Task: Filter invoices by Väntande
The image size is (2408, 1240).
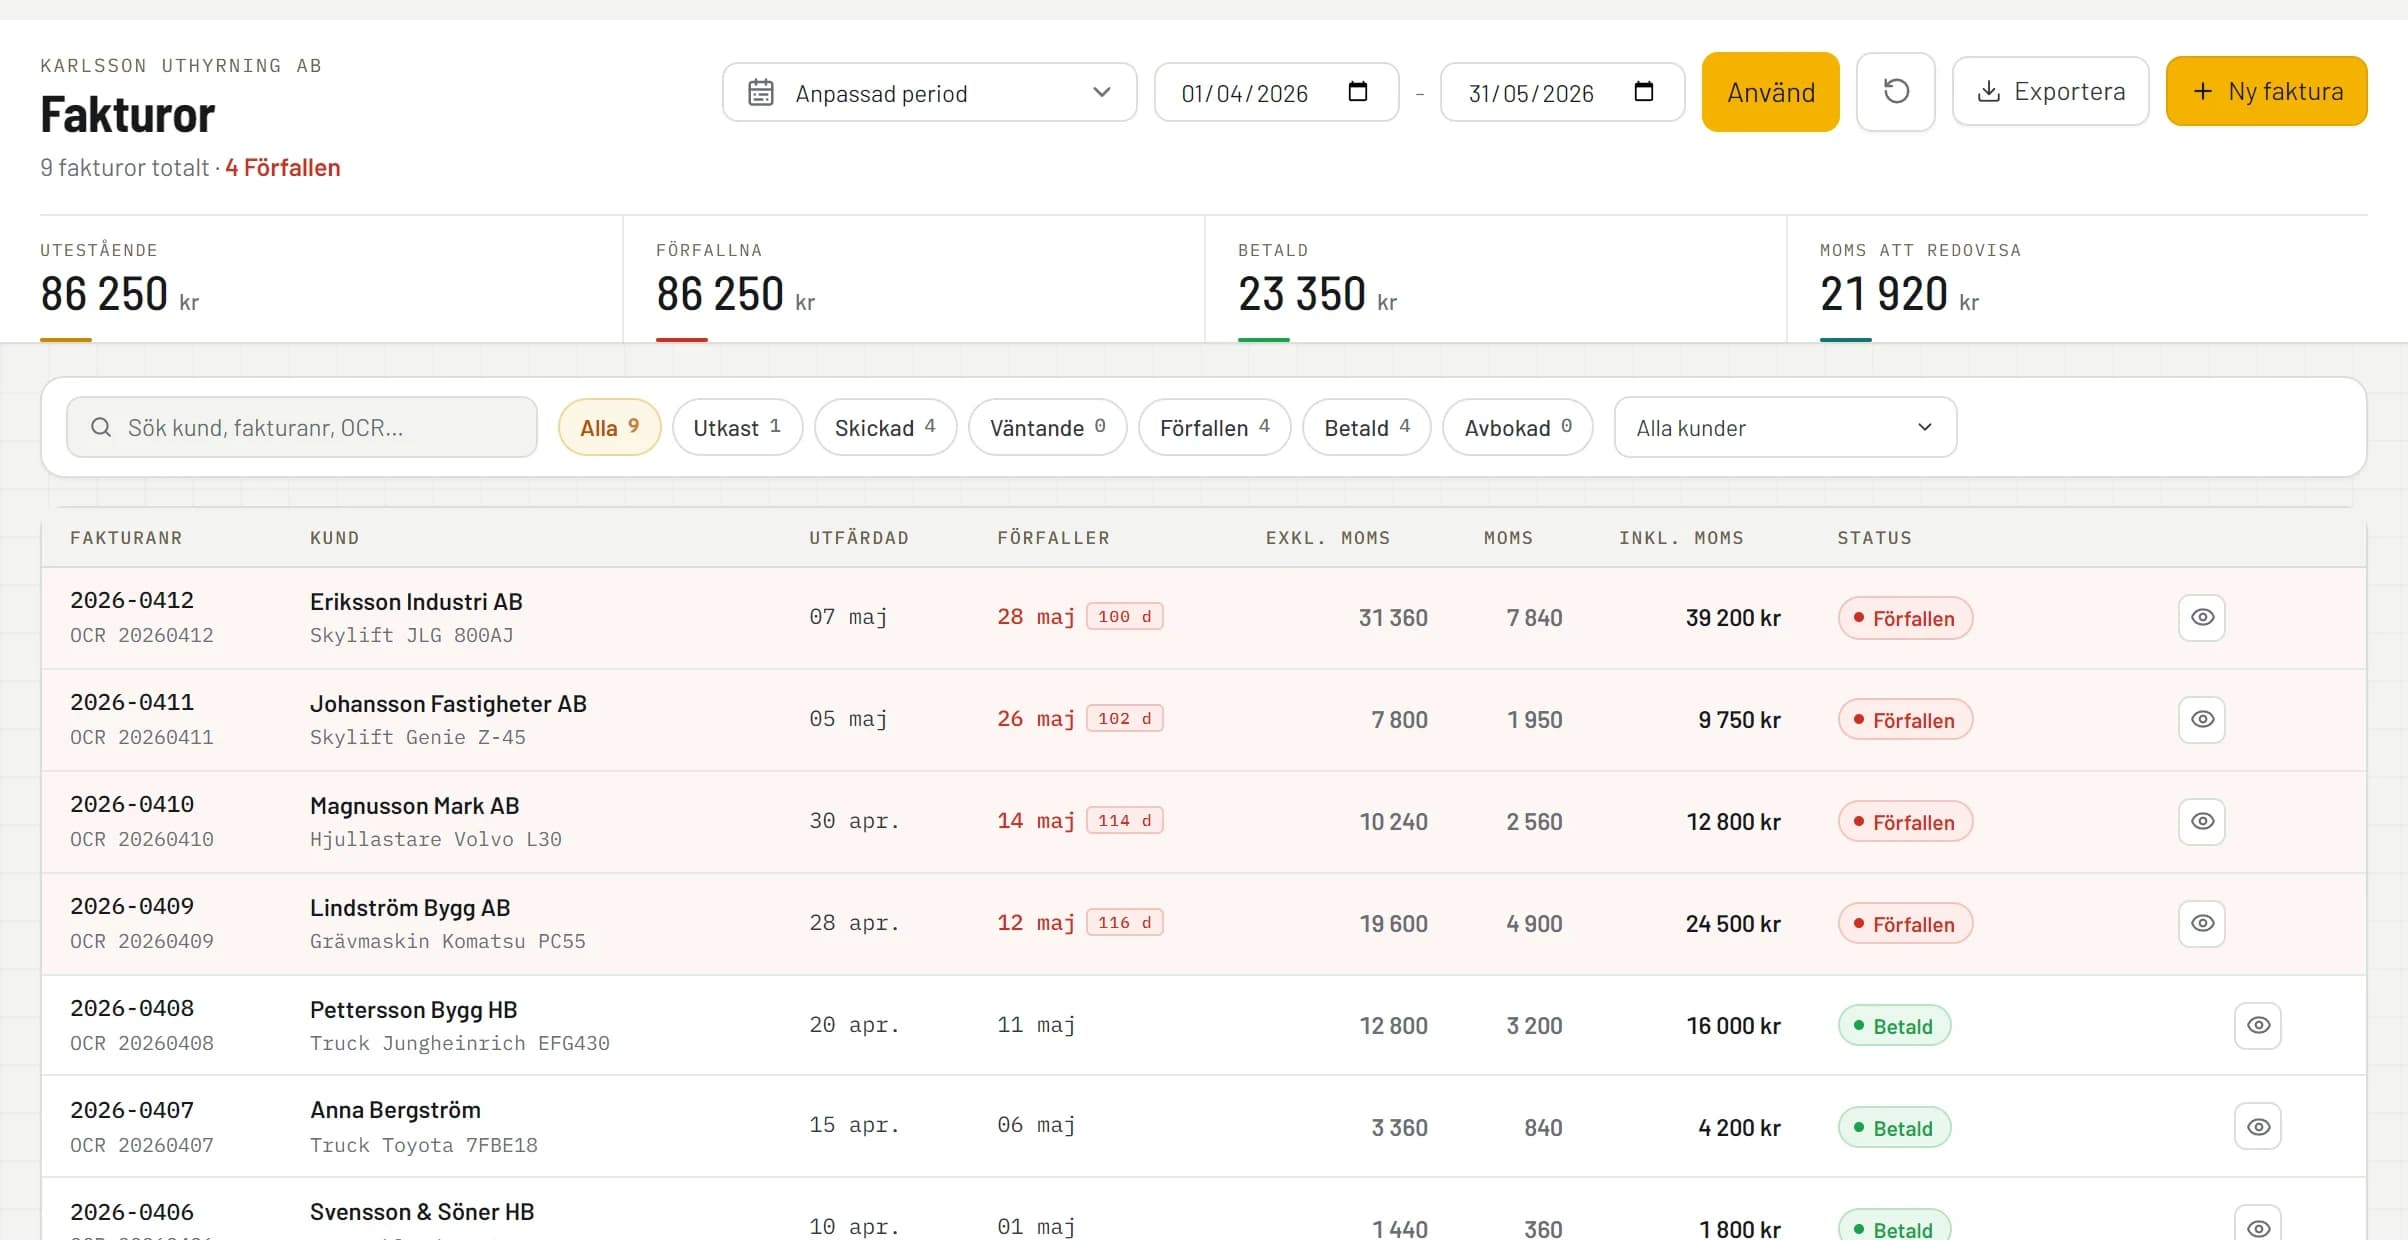Action: coord(1047,428)
